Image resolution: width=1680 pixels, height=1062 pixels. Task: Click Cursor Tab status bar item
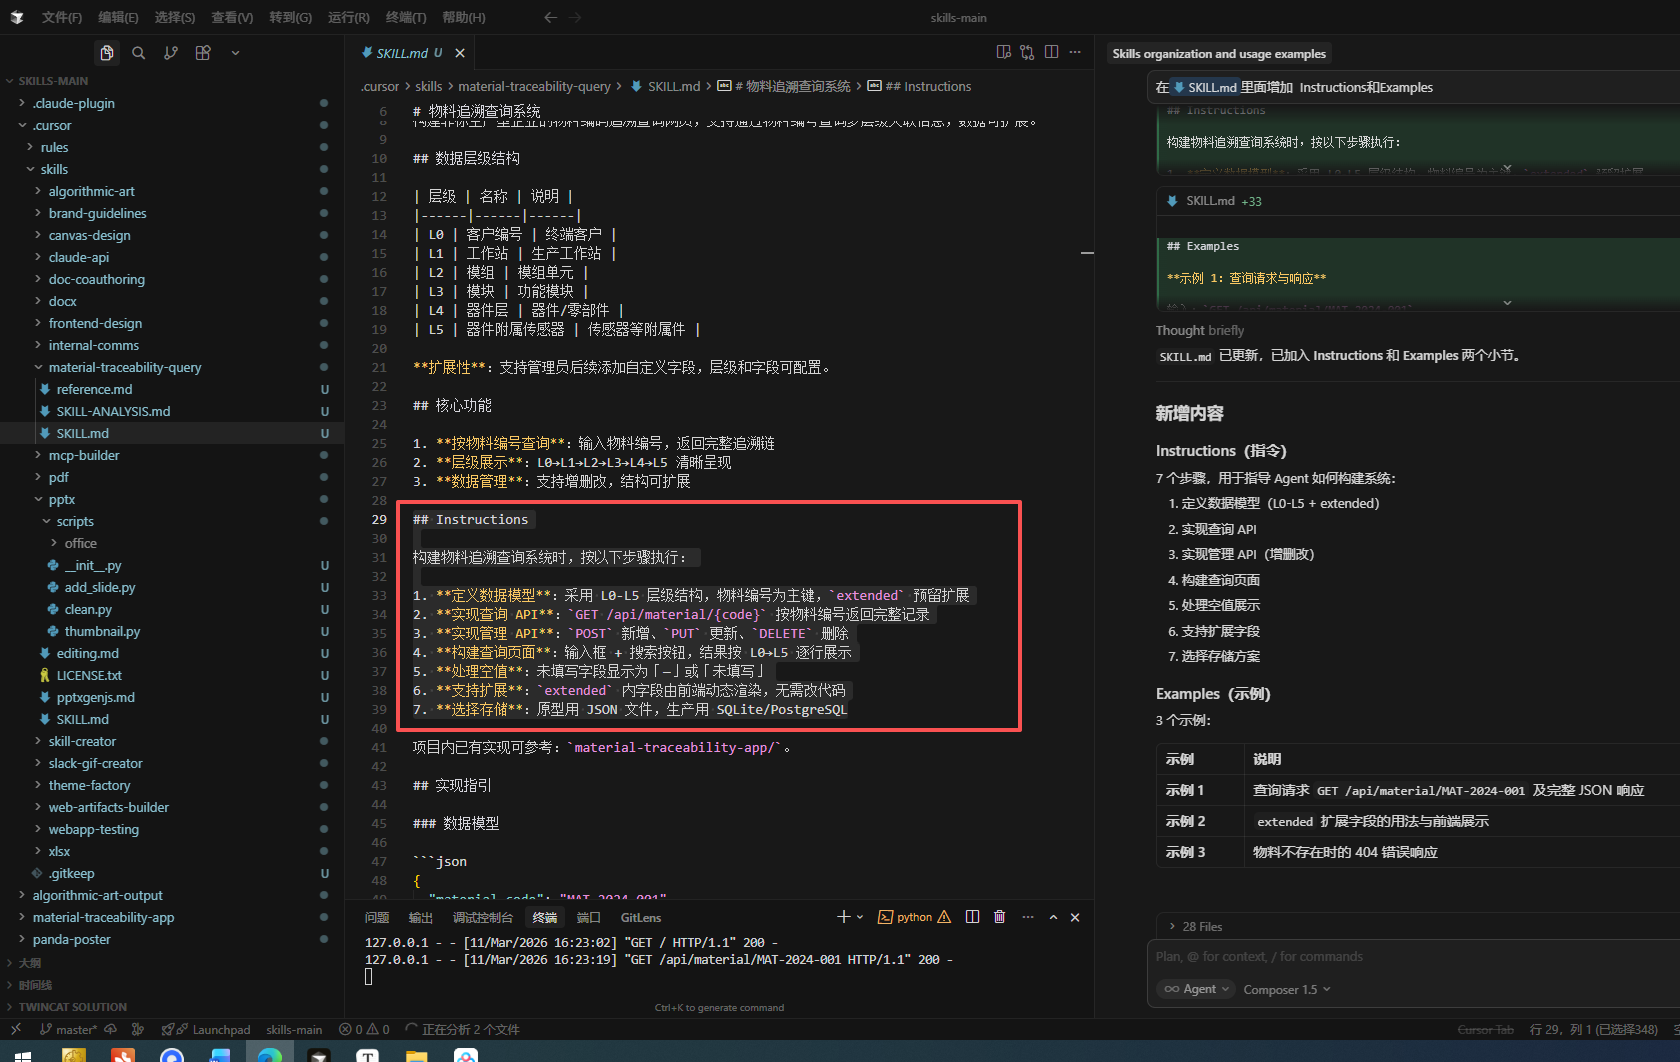[x=1485, y=1029]
